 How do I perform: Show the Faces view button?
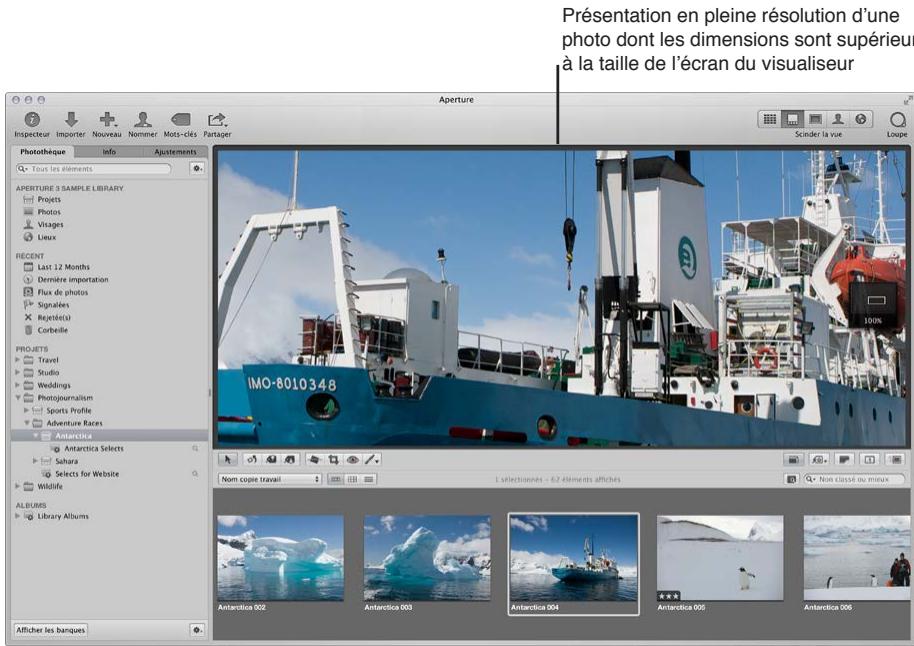(838, 119)
